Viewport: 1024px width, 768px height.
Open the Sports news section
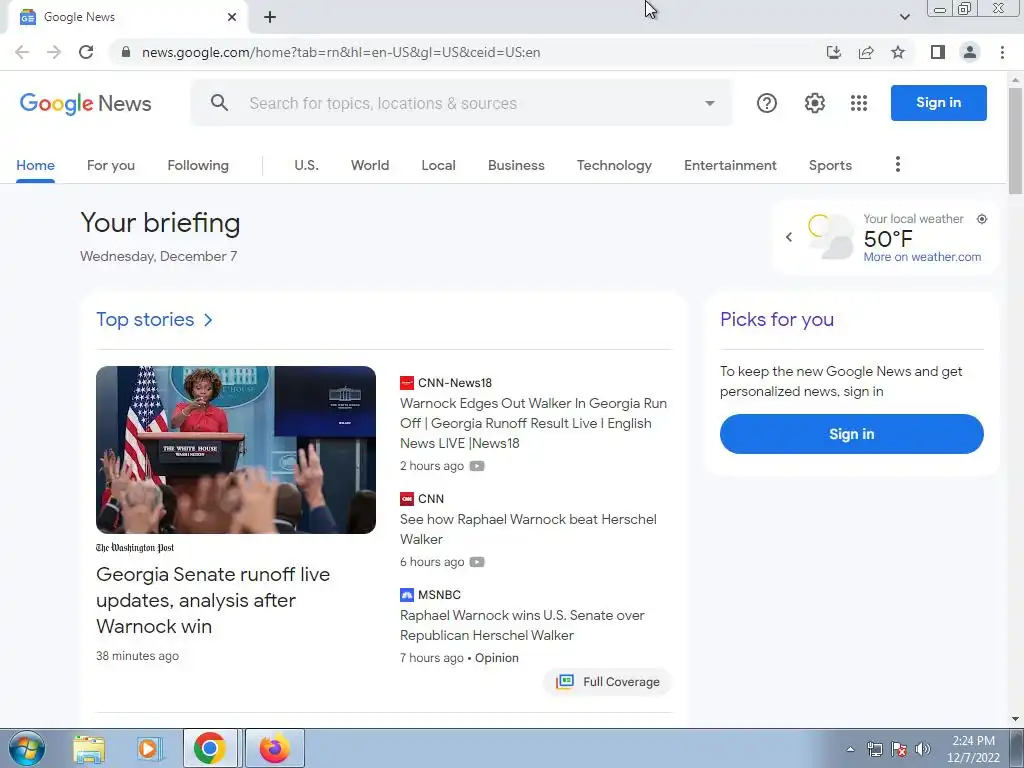click(830, 165)
